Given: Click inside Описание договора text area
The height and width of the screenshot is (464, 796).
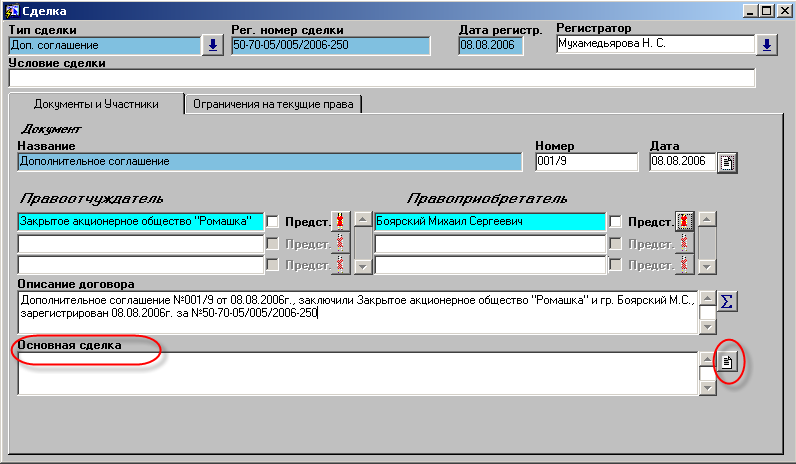Looking at the screenshot, I should coord(357,312).
